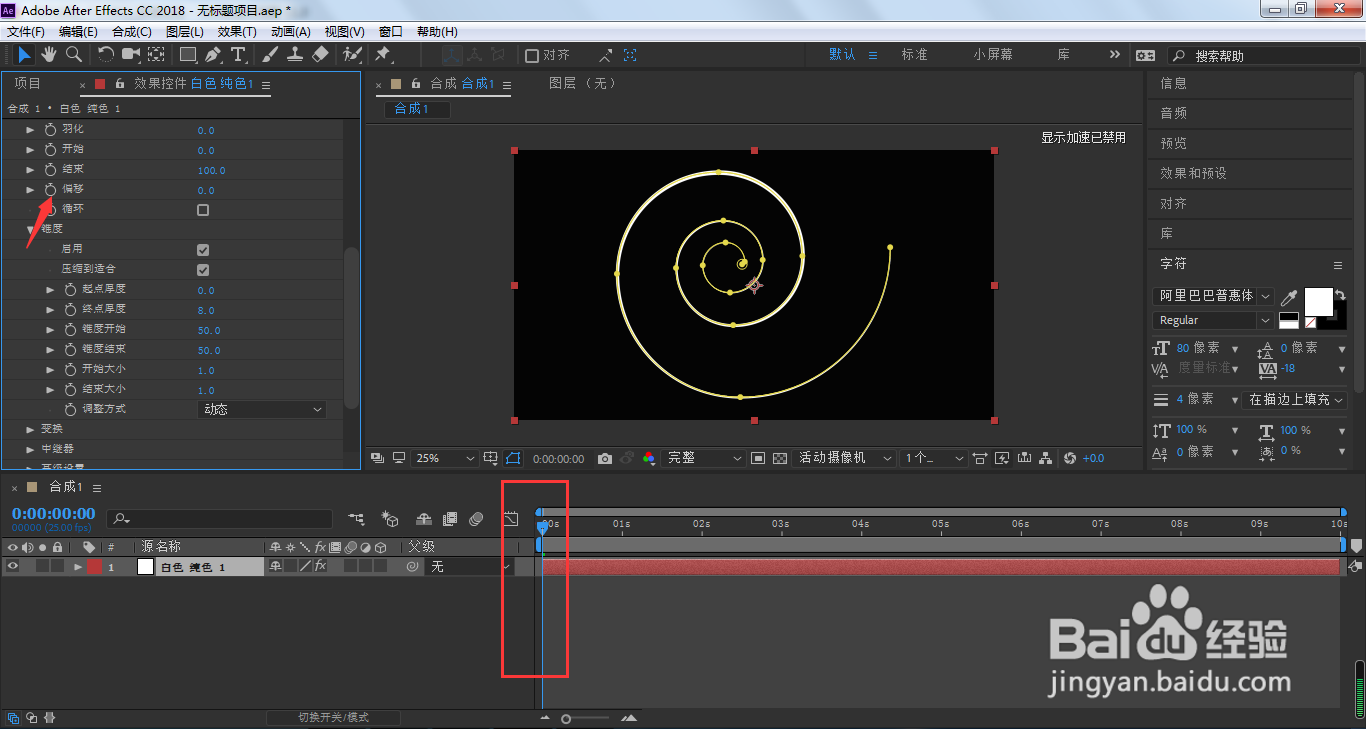
Task: Open the 文件(F) menu
Action: pyautogui.click(x=26, y=32)
